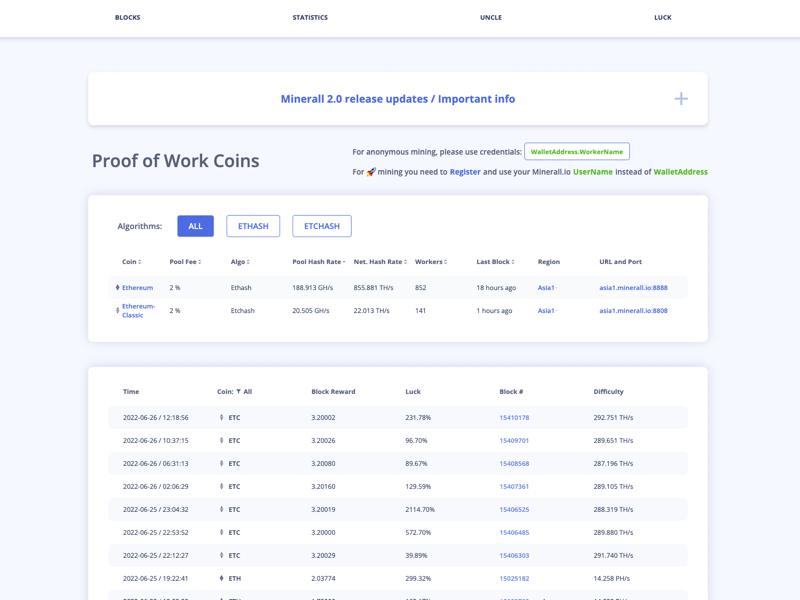Image resolution: width=800 pixels, height=600 pixels.
Task: Select the 231.78% luck value
Action: tap(418, 417)
